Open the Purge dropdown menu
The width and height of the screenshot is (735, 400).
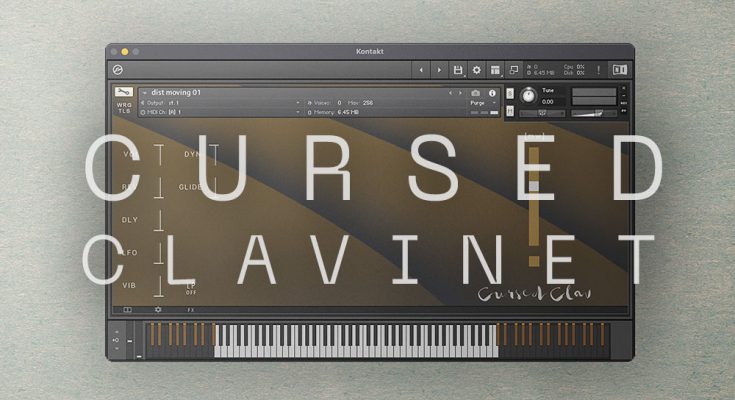click(480, 103)
